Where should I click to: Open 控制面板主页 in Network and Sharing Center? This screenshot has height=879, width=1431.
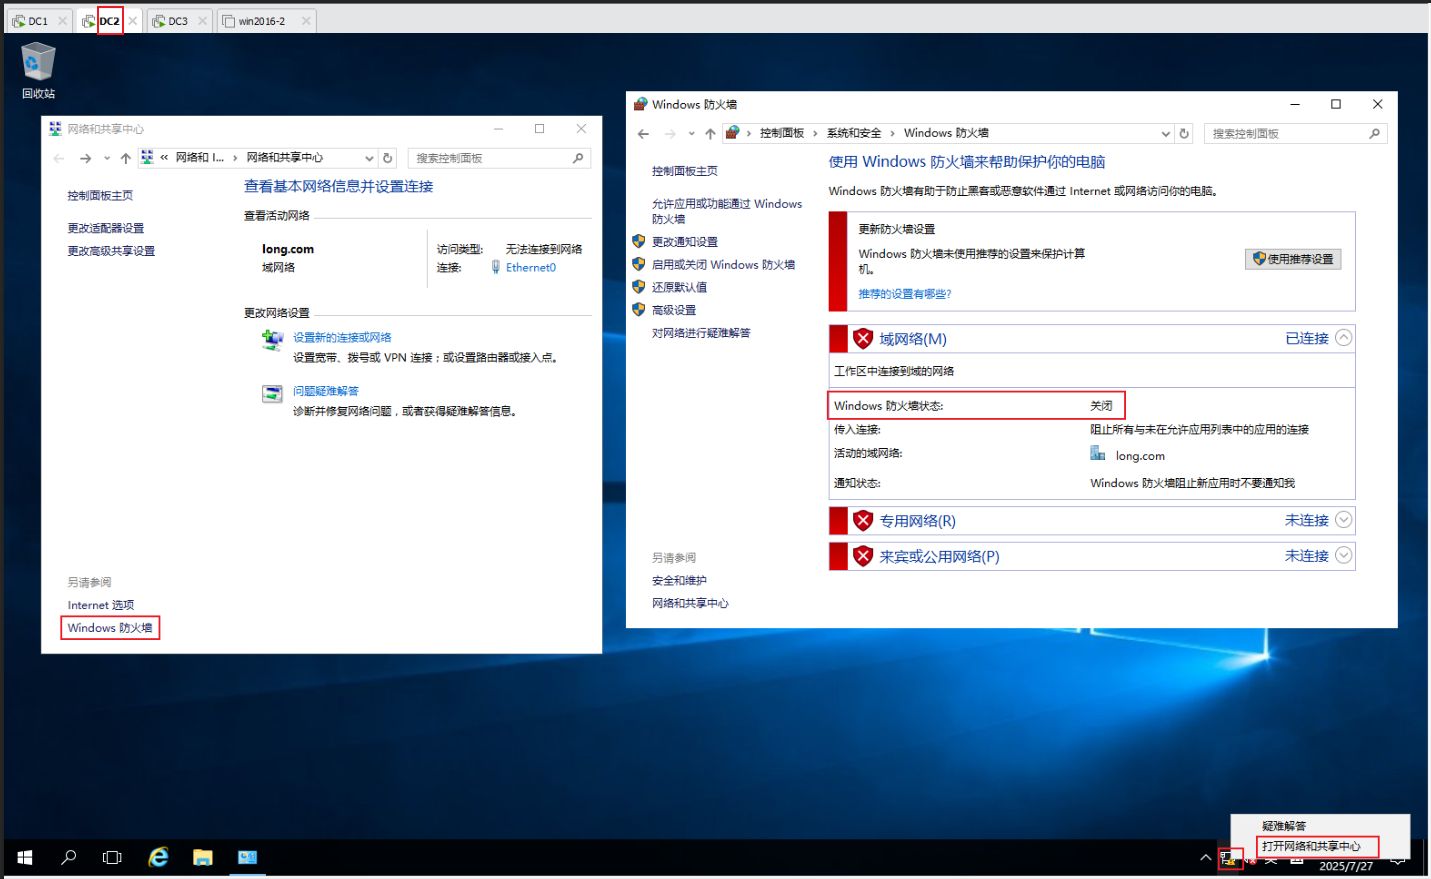click(x=100, y=195)
